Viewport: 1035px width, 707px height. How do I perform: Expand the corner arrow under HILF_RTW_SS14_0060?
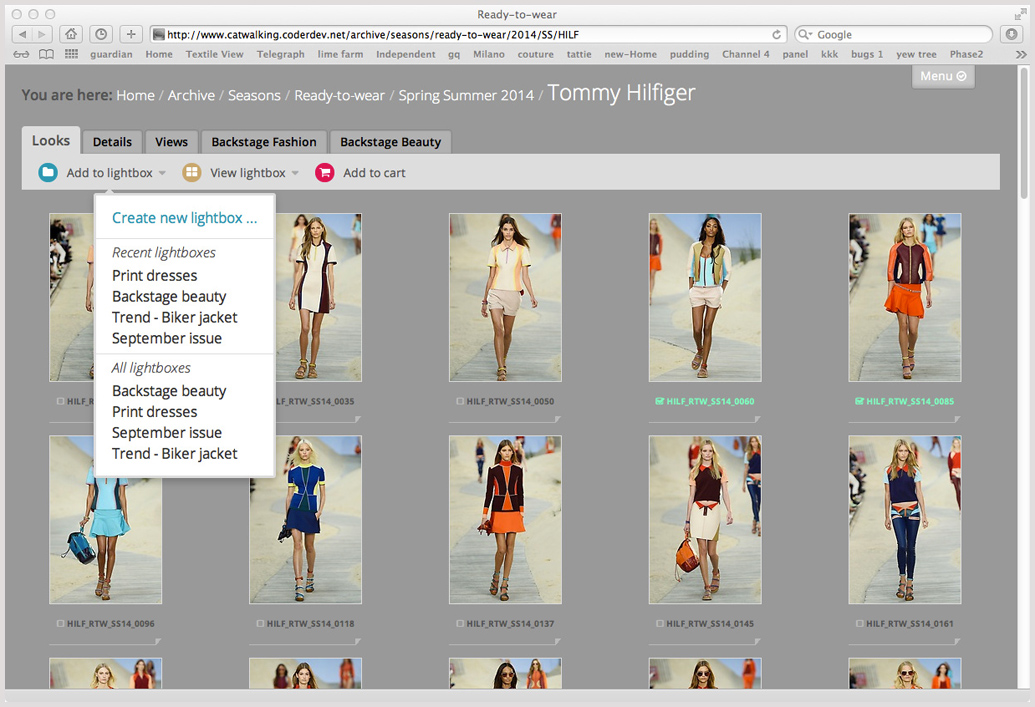point(758,419)
